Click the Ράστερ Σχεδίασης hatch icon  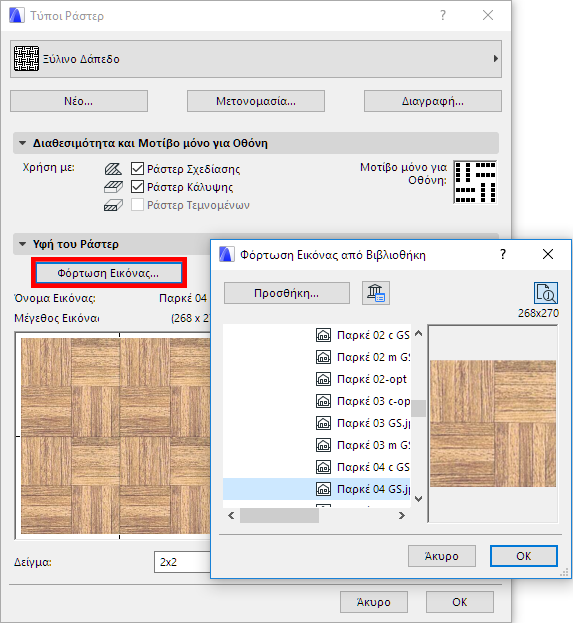click(x=113, y=169)
